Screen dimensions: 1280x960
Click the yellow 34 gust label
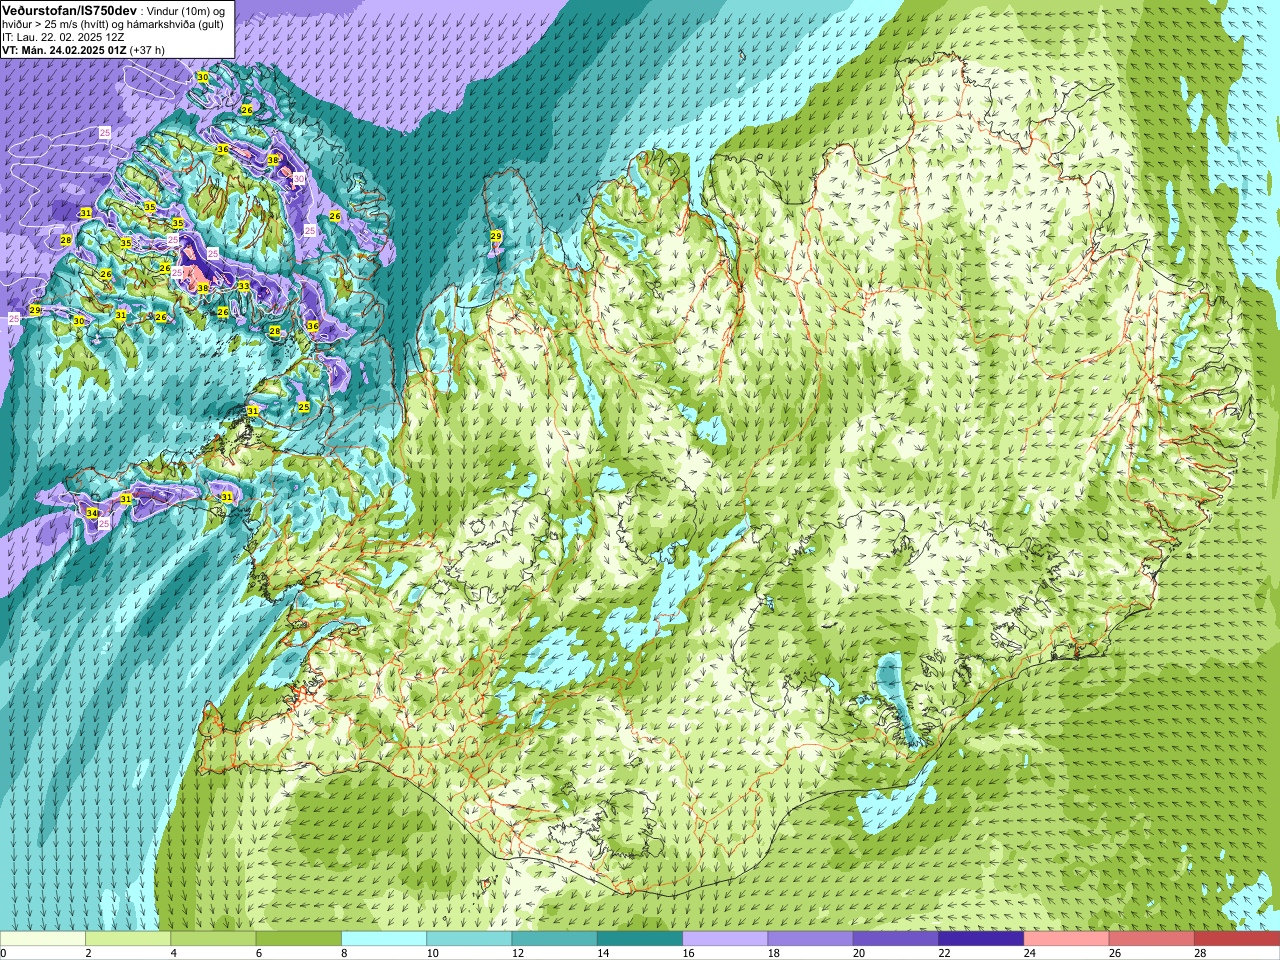(x=92, y=513)
